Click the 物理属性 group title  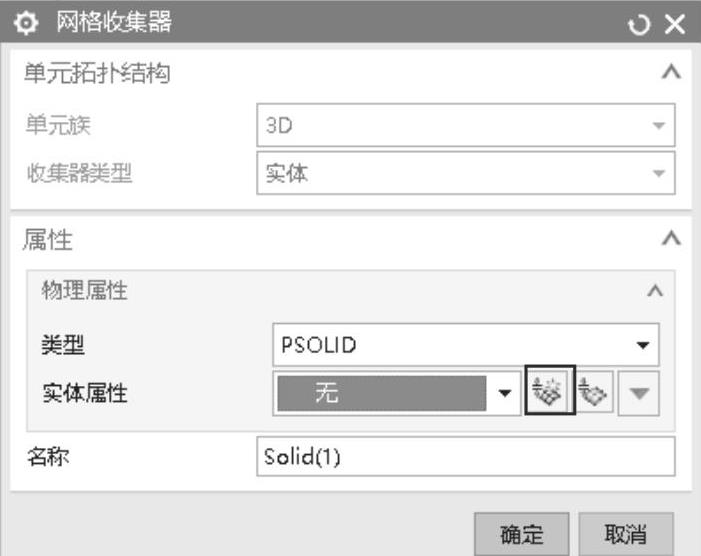[x=84, y=291]
